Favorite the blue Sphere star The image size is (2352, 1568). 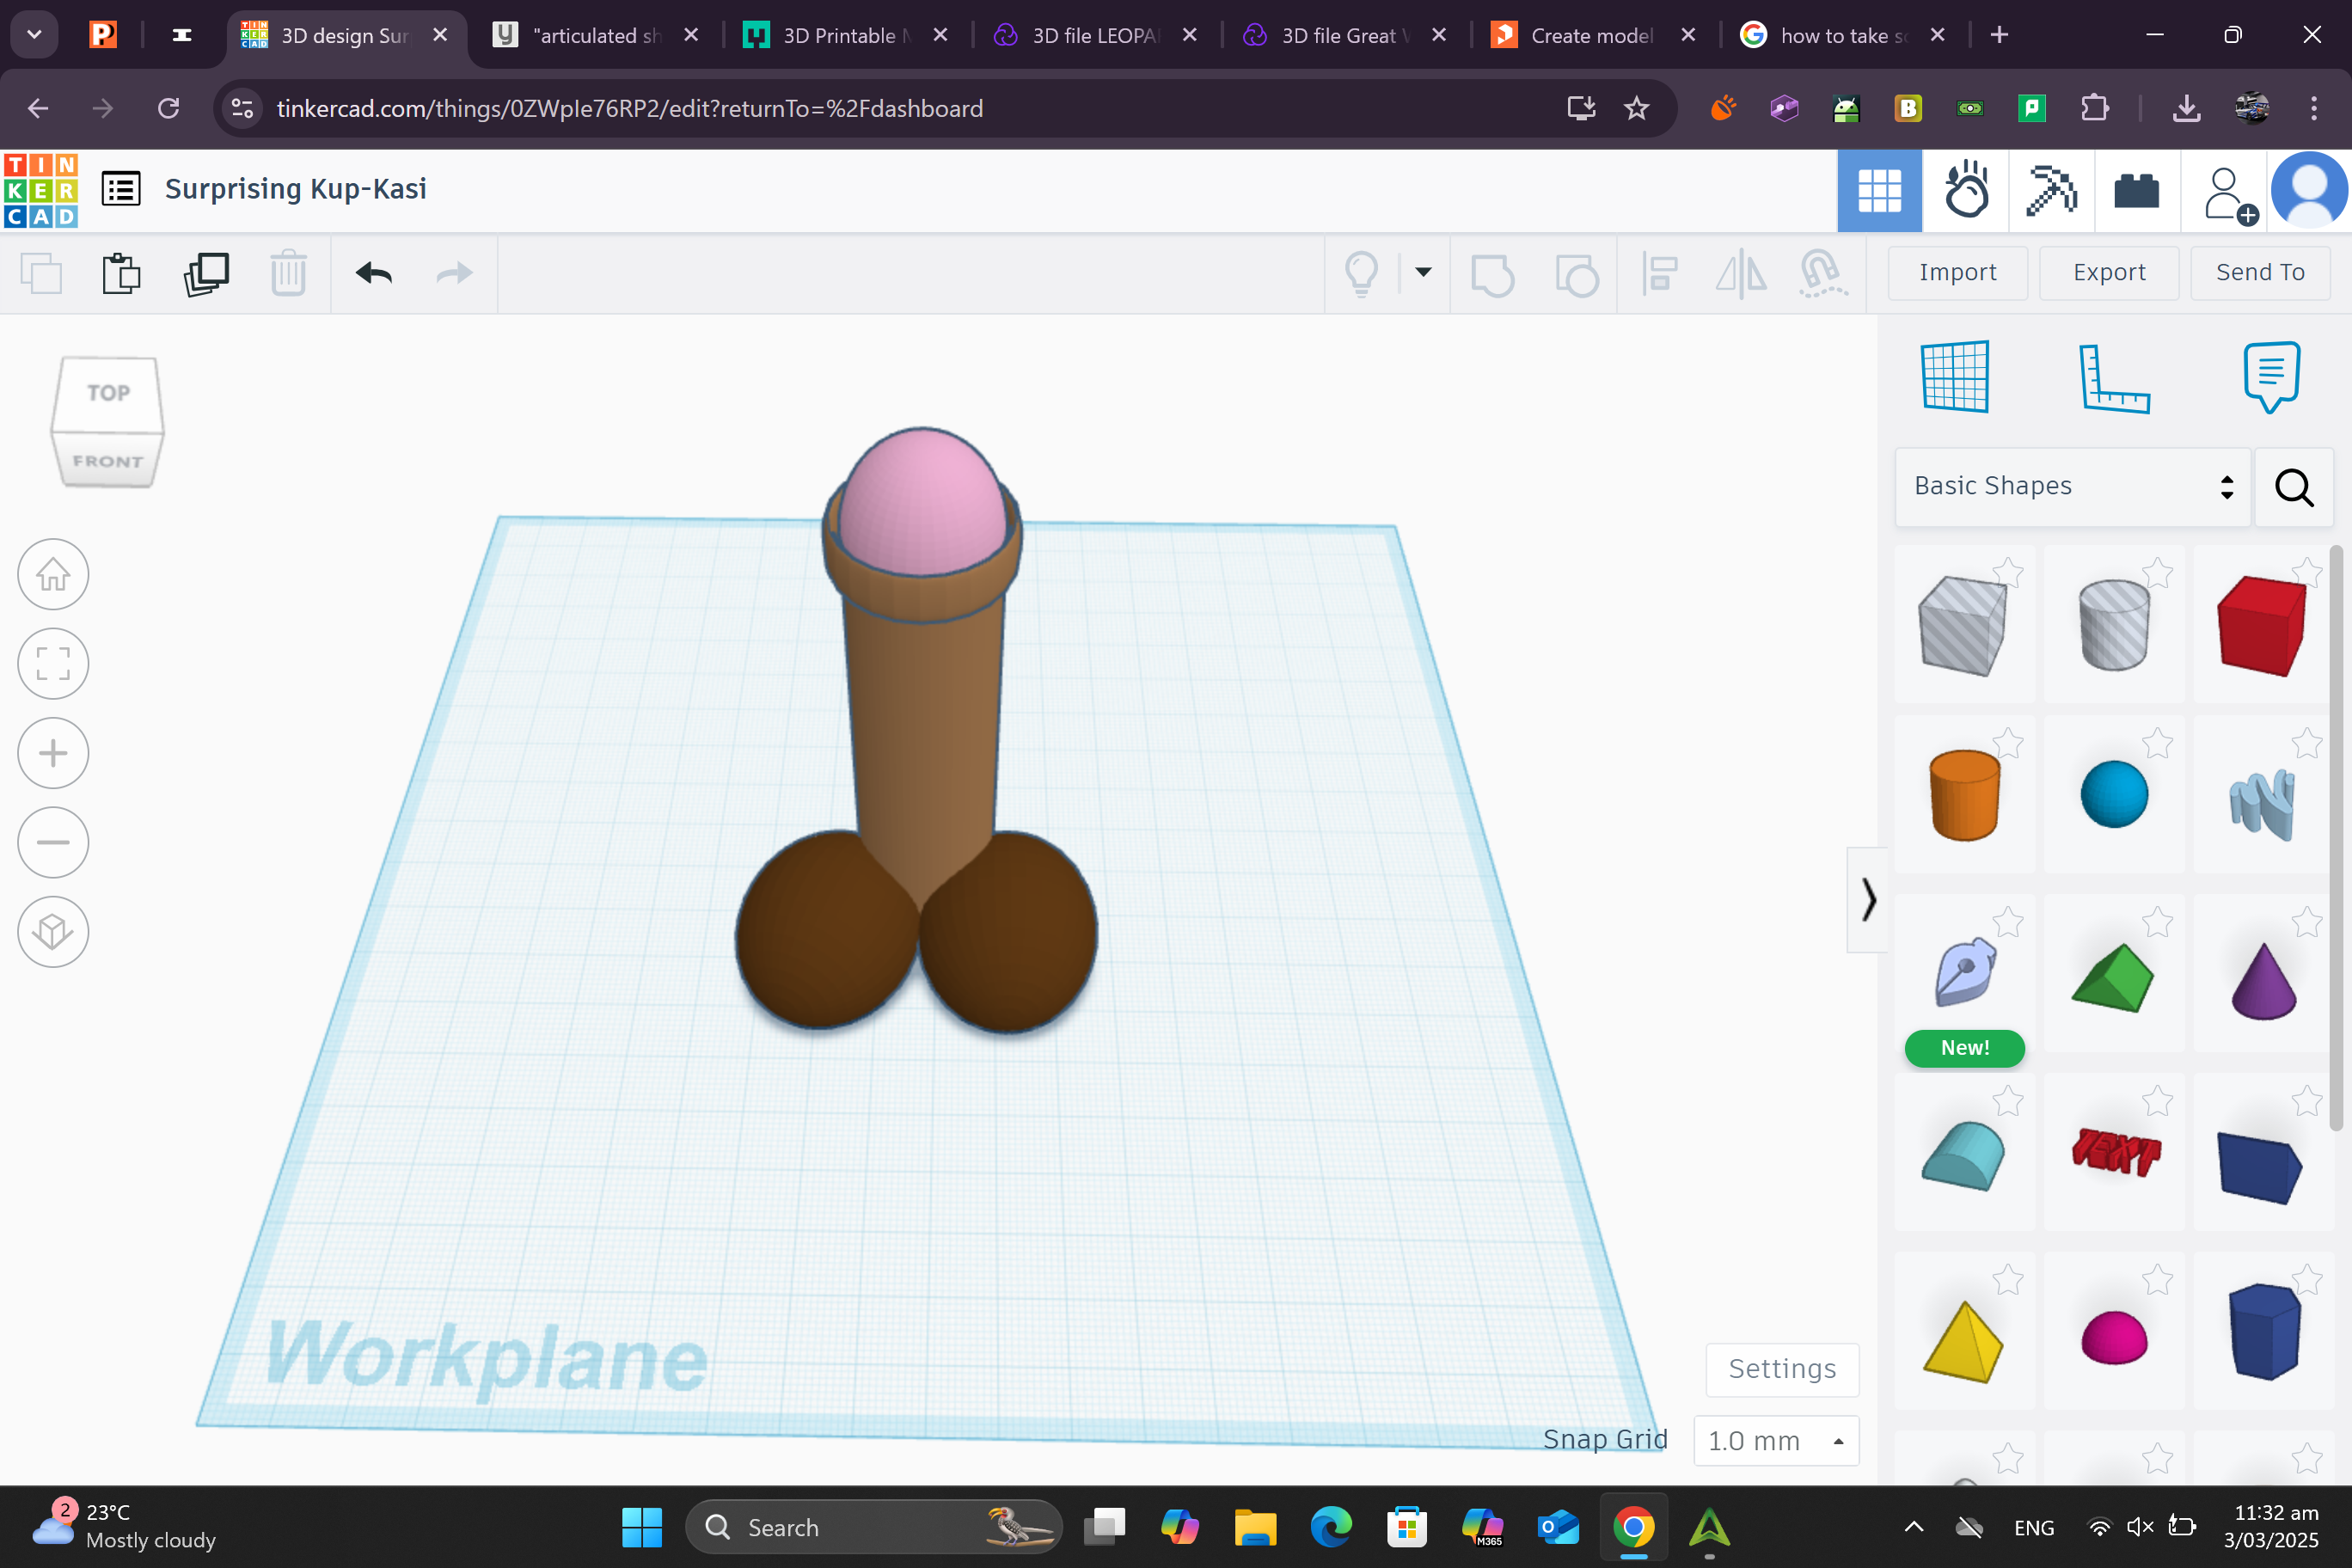(x=2157, y=743)
